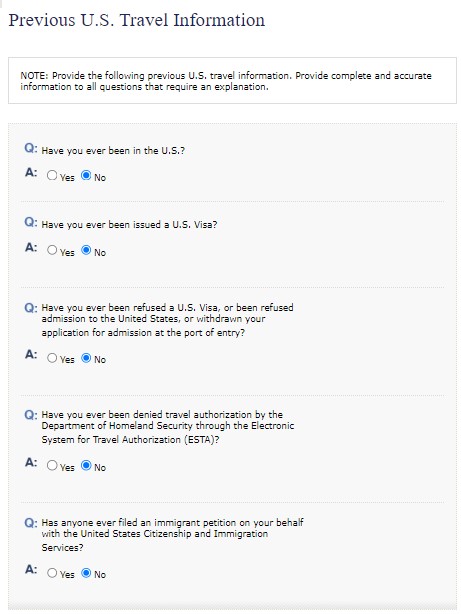The width and height of the screenshot is (461, 614).
Task: Click the NOTE instruction box text
Action: pos(226,81)
